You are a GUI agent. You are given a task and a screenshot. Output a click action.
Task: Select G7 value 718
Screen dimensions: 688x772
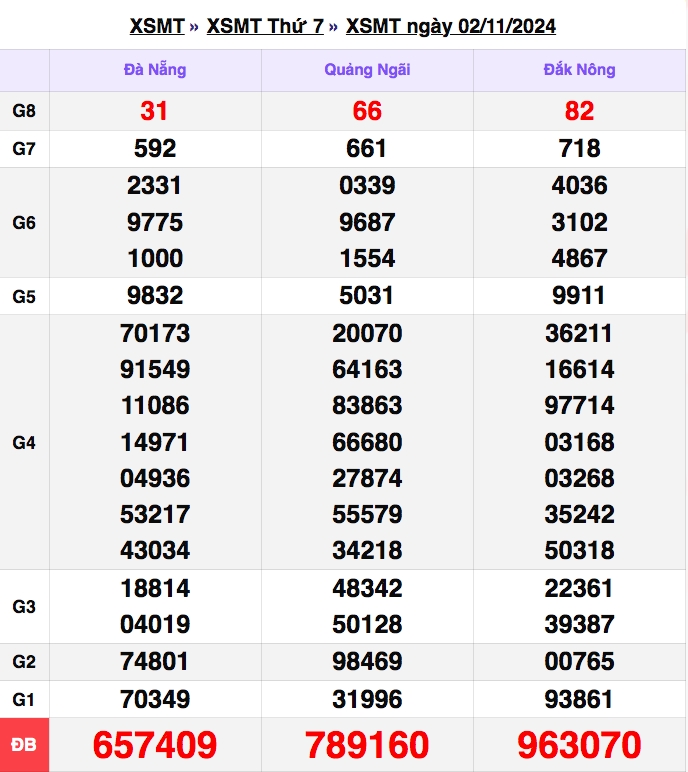point(579,149)
